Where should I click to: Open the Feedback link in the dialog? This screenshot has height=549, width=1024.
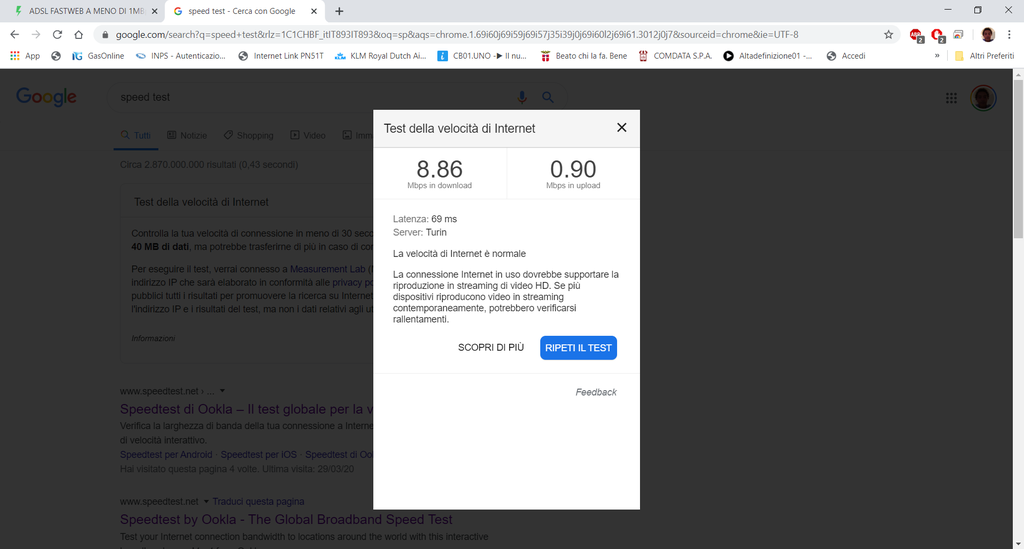(596, 392)
